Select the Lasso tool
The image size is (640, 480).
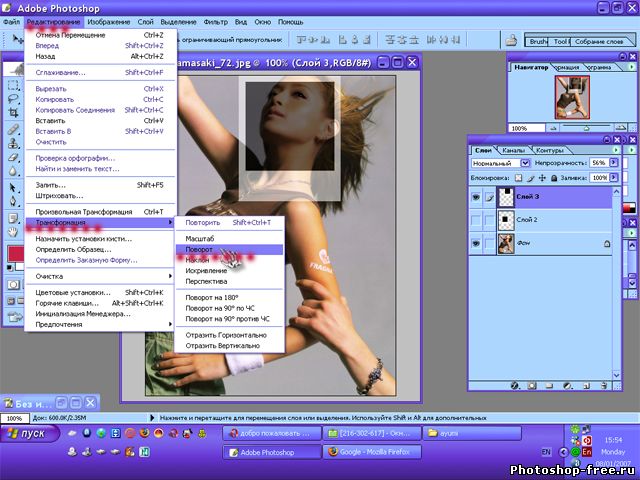point(13,100)
